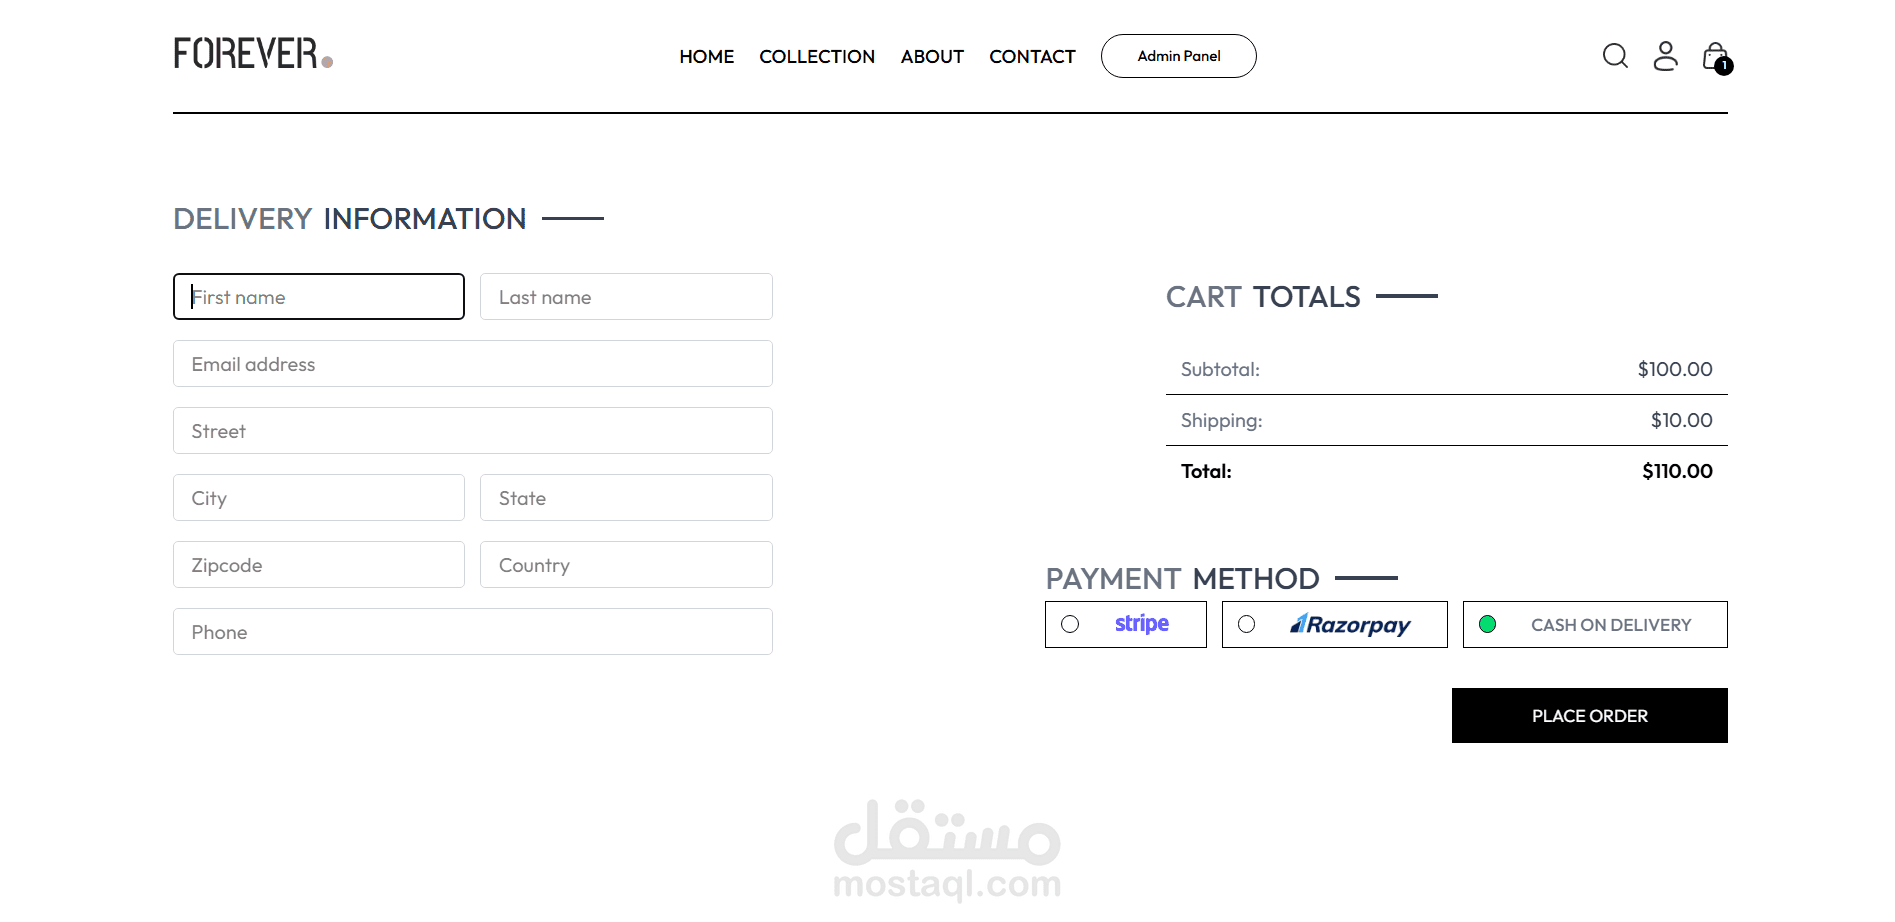Click the FOREVER logo
This screenshot has width=1895, height=922.
252,54
